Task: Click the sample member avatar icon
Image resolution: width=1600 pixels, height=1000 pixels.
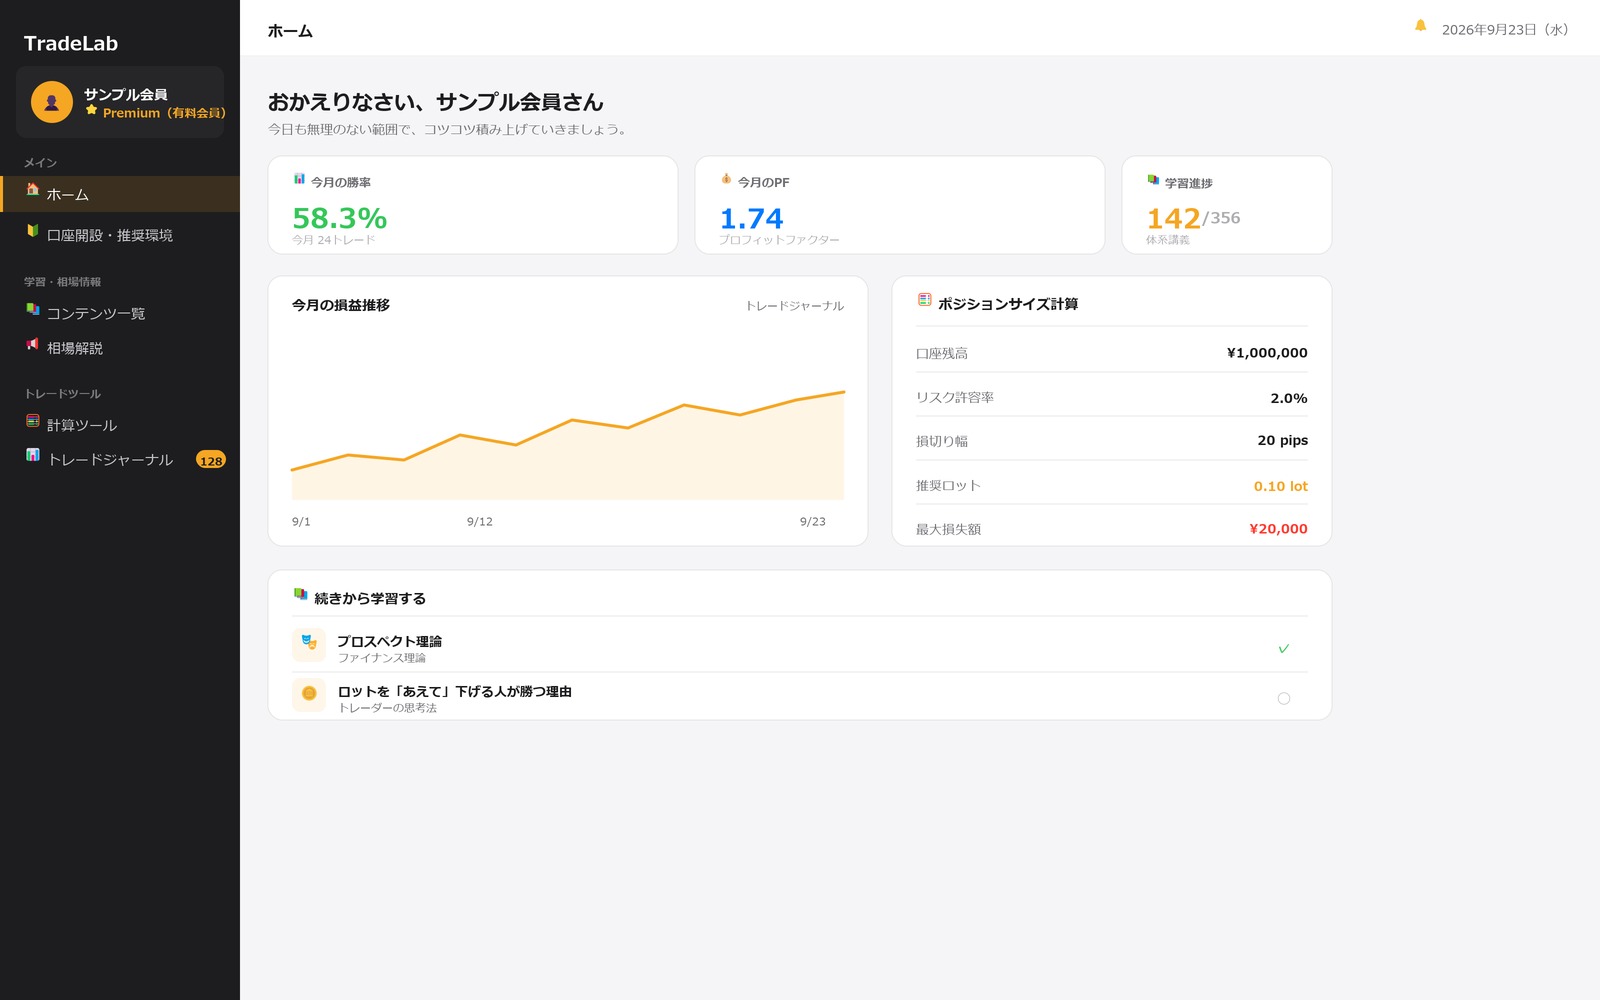Action: (x=52, y=102)
